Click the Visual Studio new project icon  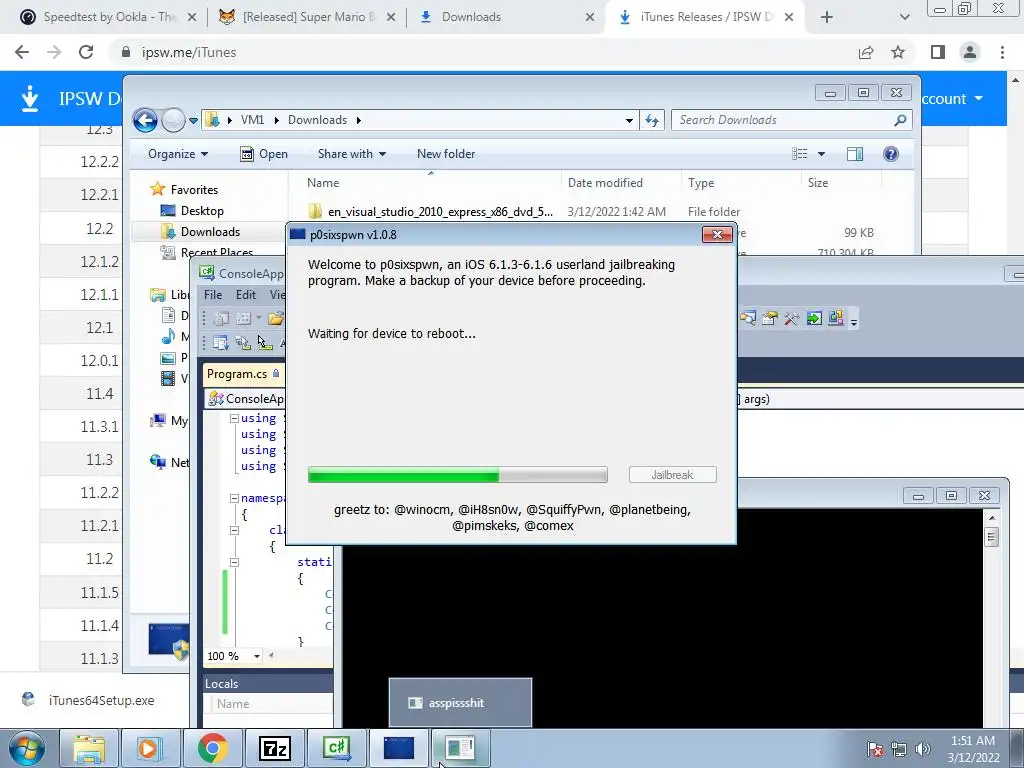pyautogui.click(x=222, y=319)
